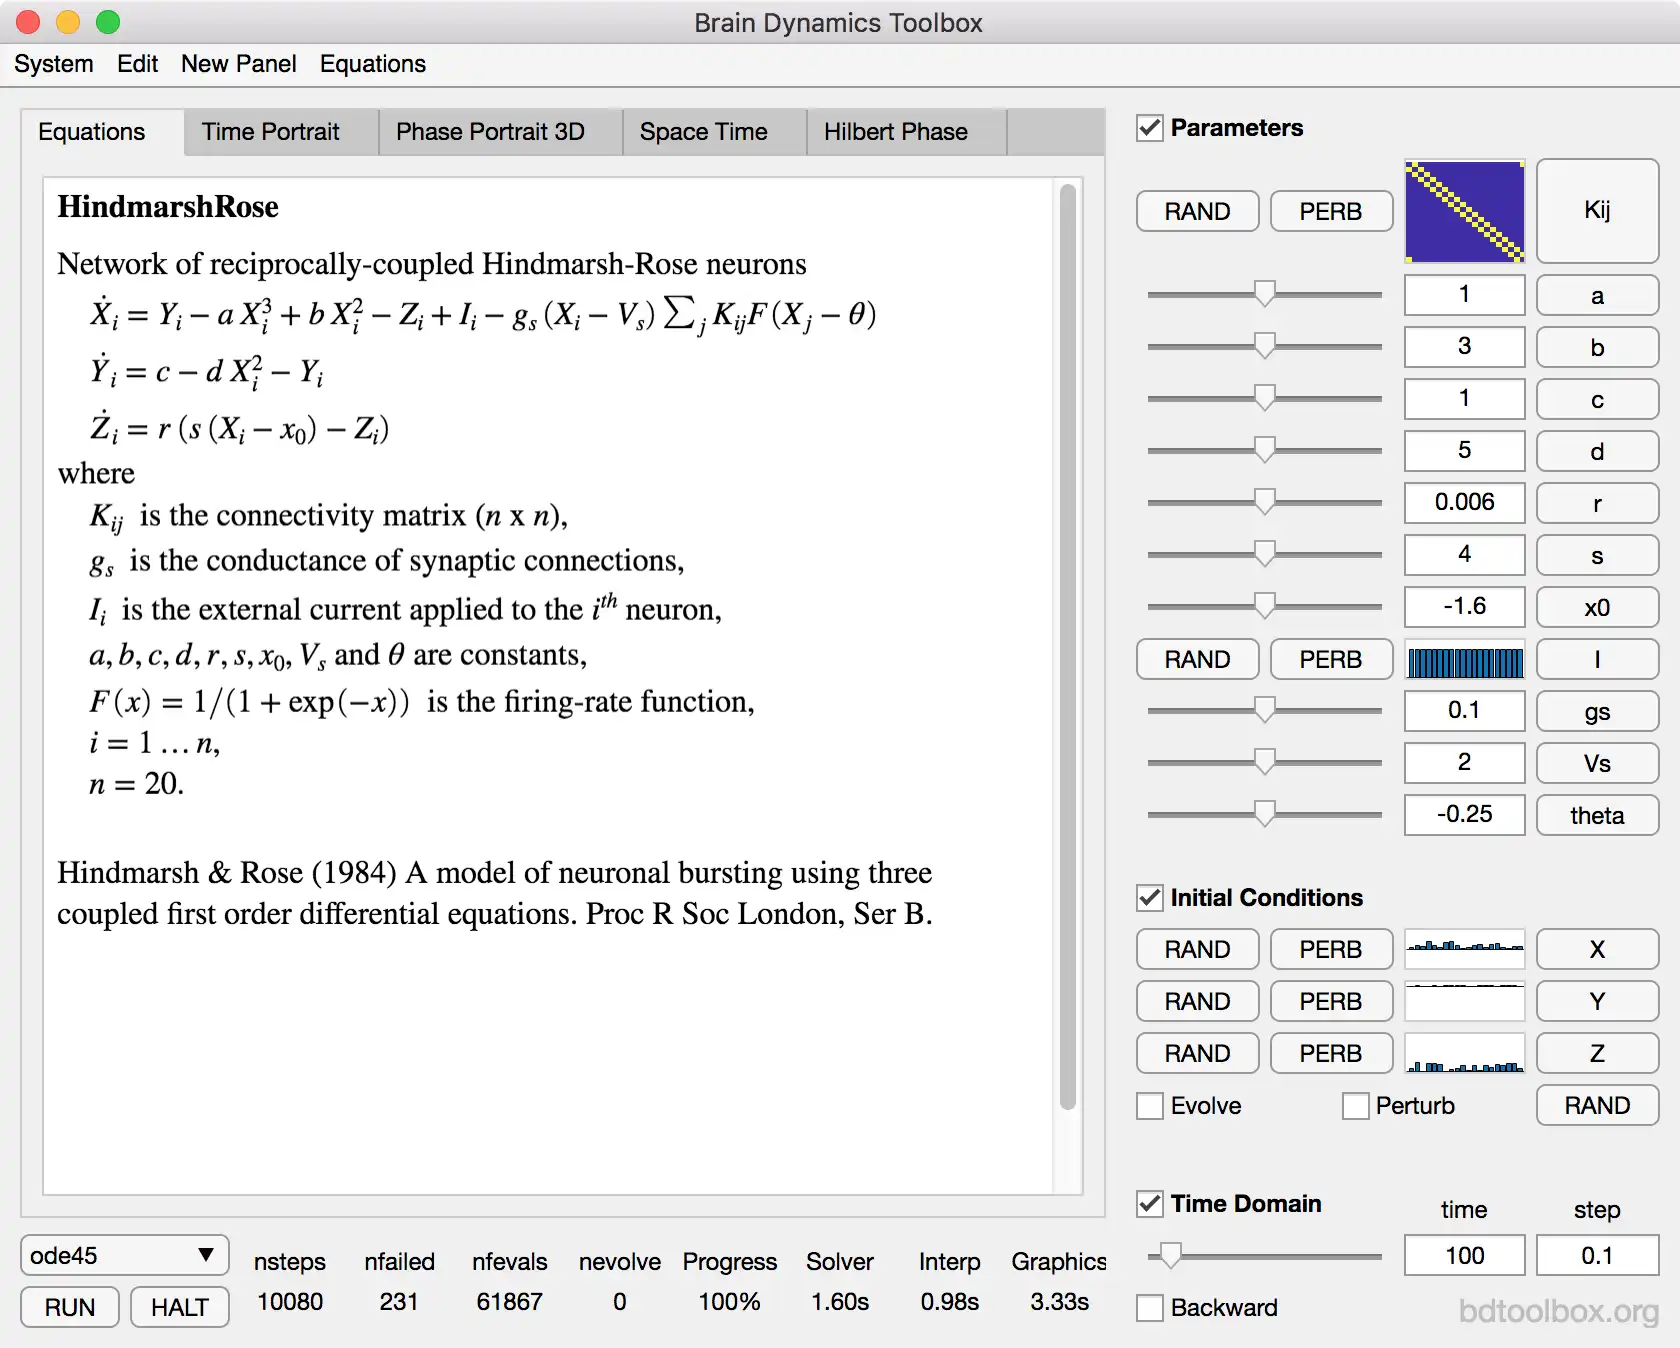Click the gs parameter button

[1597, 711]
